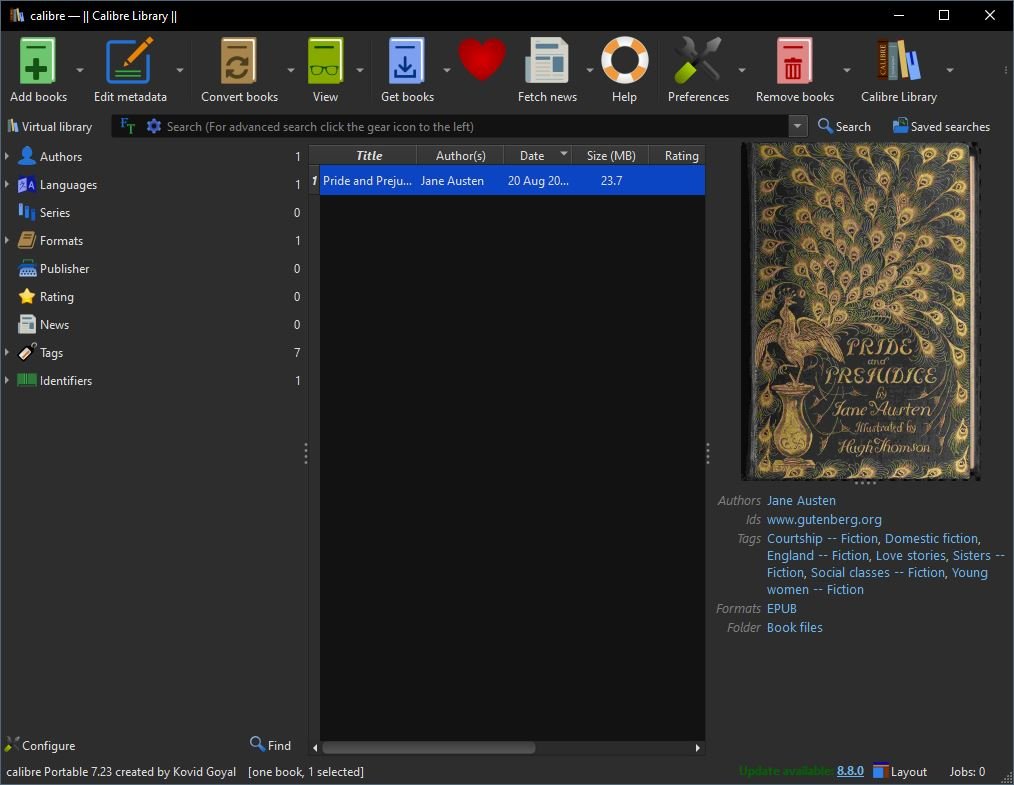Open dropdown arrow next to Add books
The image size is (1014, 785).
coord(80,70)
